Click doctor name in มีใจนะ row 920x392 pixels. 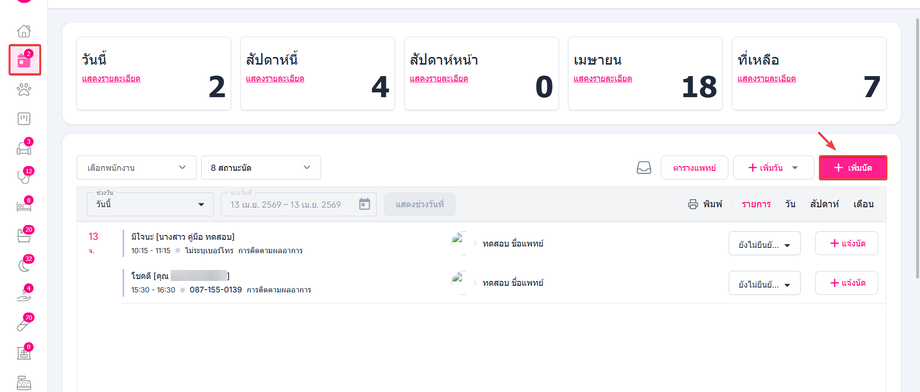click(512, 243)
